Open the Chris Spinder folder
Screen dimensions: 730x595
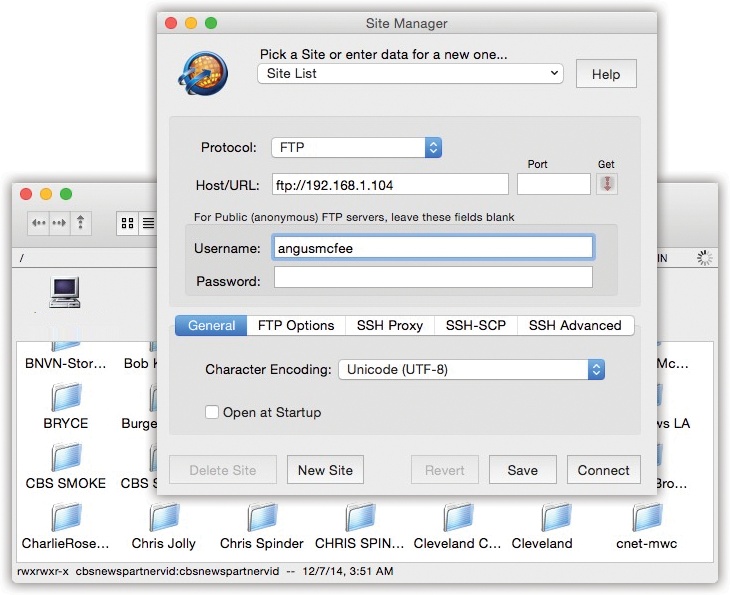(262, 517)
